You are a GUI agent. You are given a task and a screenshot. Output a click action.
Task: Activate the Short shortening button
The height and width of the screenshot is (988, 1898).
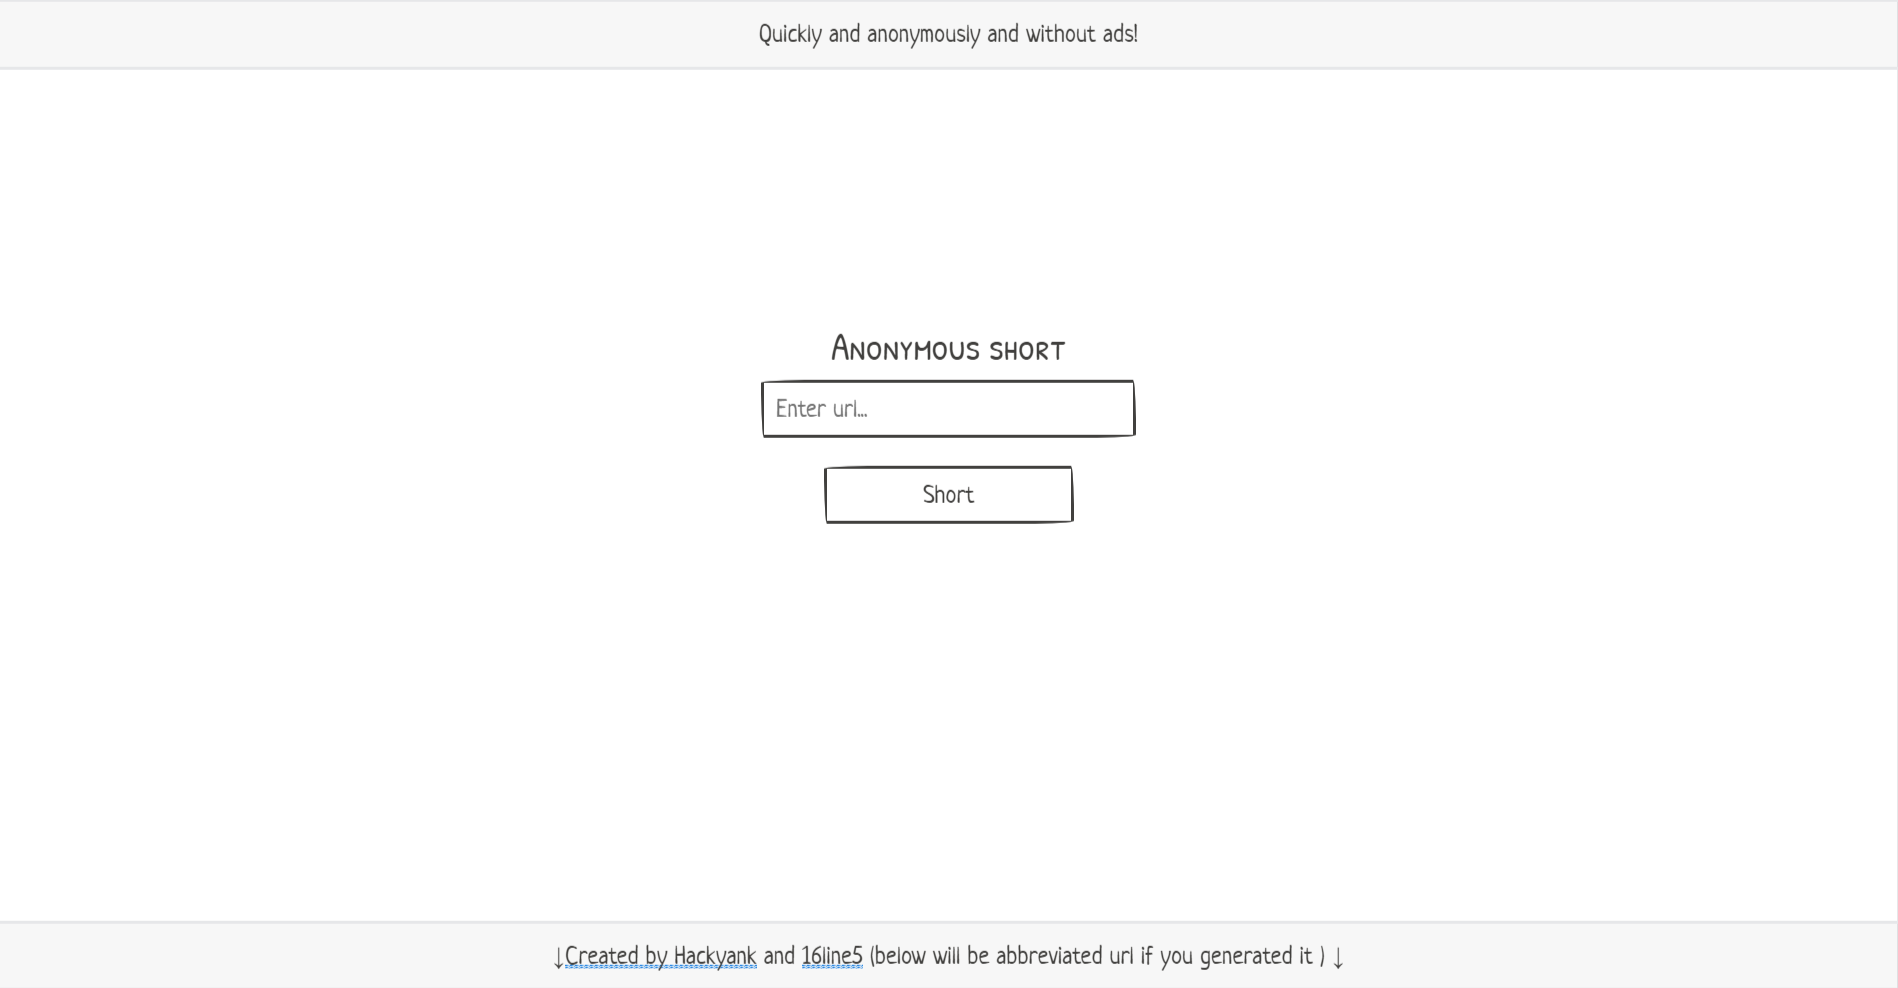click(x=947, y=494)
